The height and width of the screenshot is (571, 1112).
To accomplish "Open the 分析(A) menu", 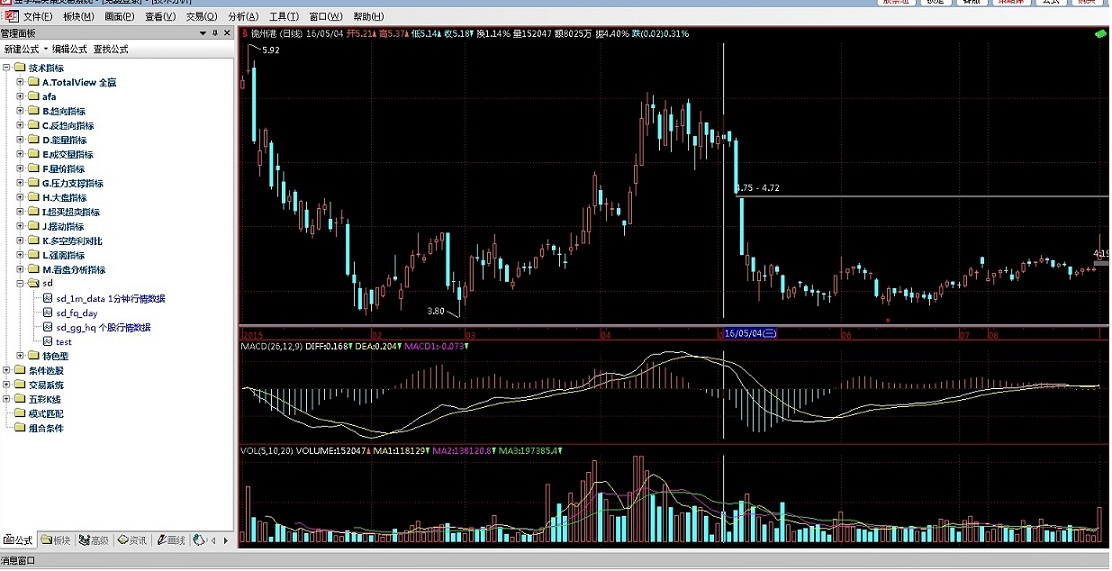I will (242, 17).
